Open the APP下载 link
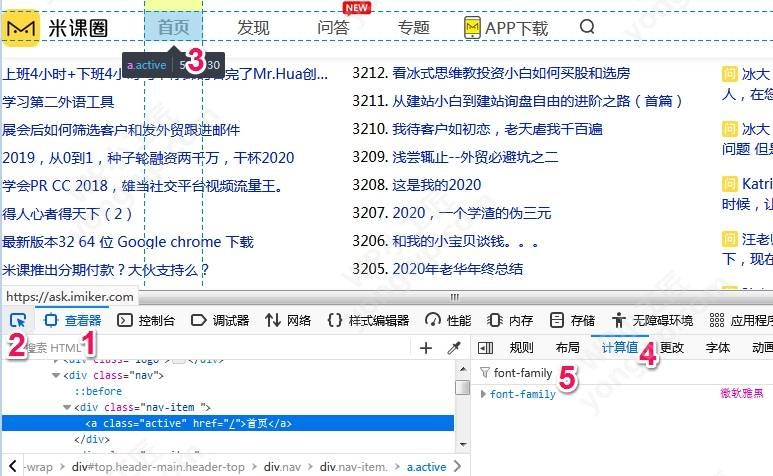The width and height of the screenshot is (773, 476). pos(506,28)
